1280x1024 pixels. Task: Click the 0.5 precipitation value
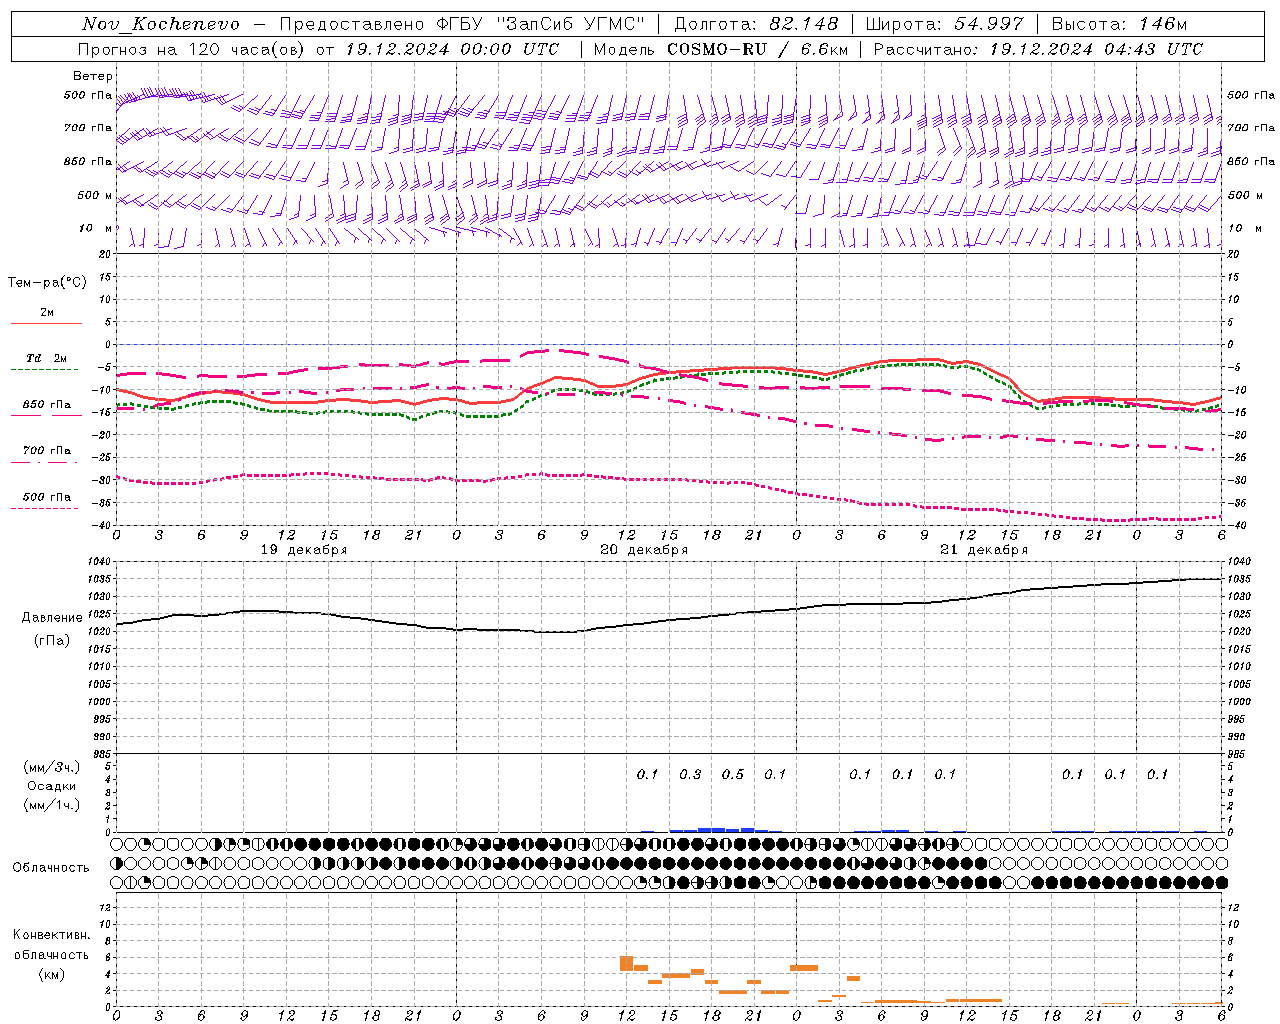[x=733, y=774]
